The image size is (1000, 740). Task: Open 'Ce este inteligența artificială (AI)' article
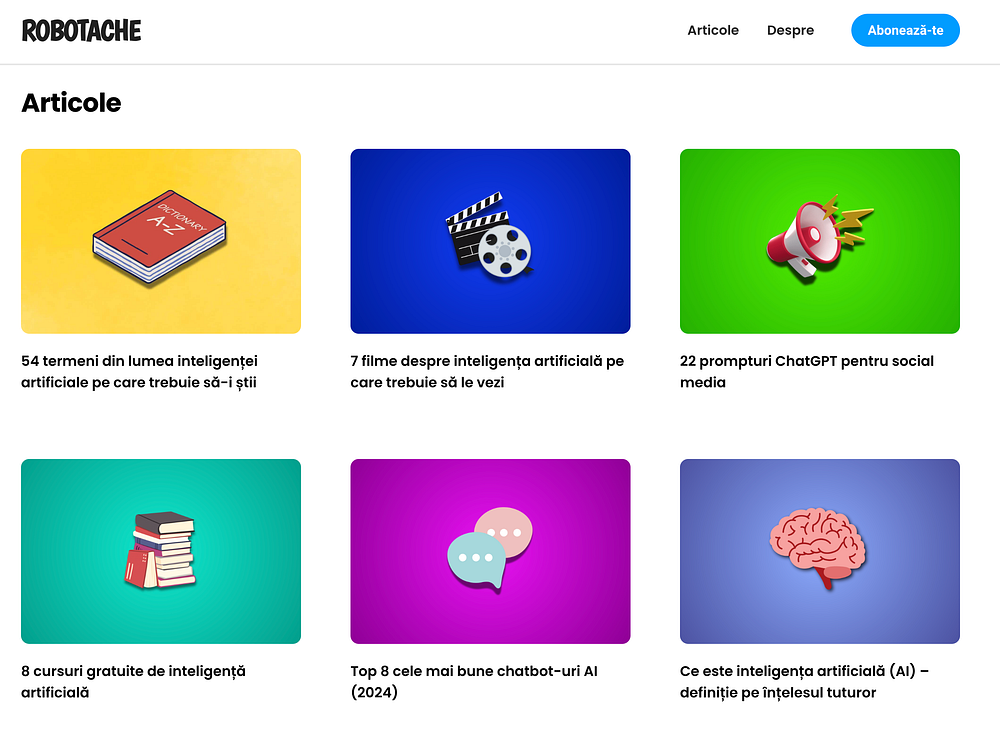804,681
